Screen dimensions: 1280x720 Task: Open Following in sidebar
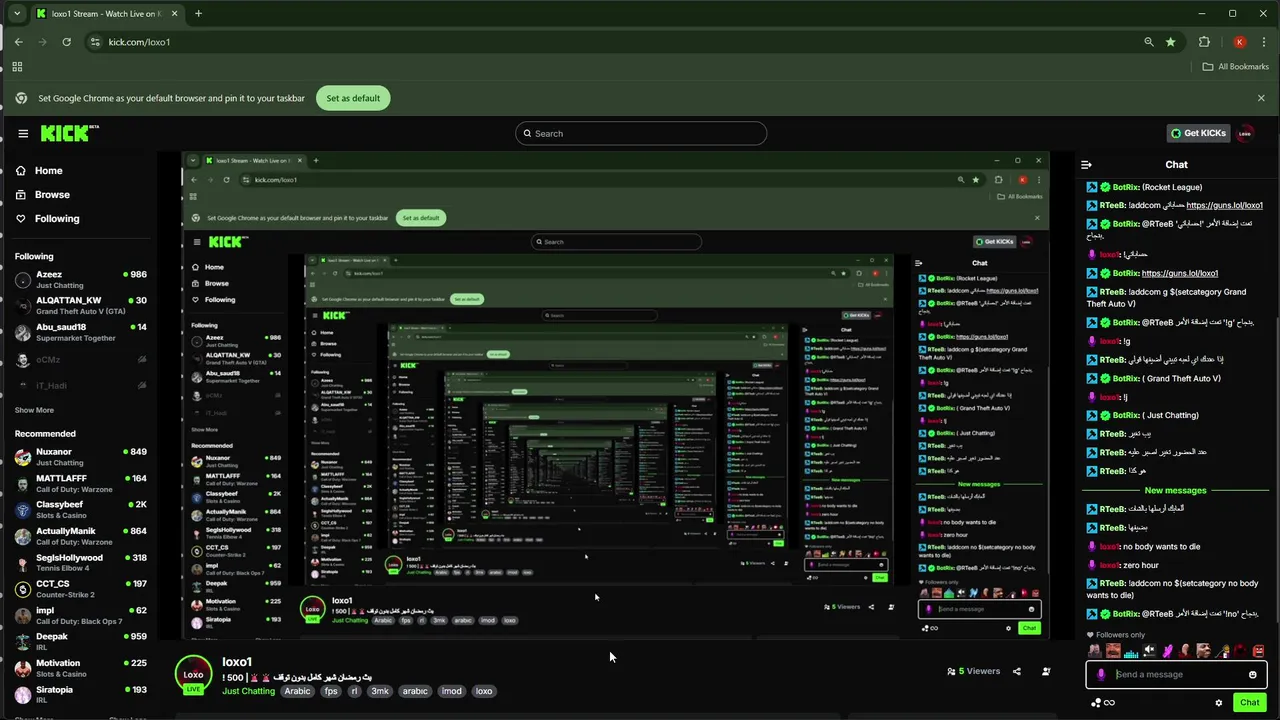[57, 218]
